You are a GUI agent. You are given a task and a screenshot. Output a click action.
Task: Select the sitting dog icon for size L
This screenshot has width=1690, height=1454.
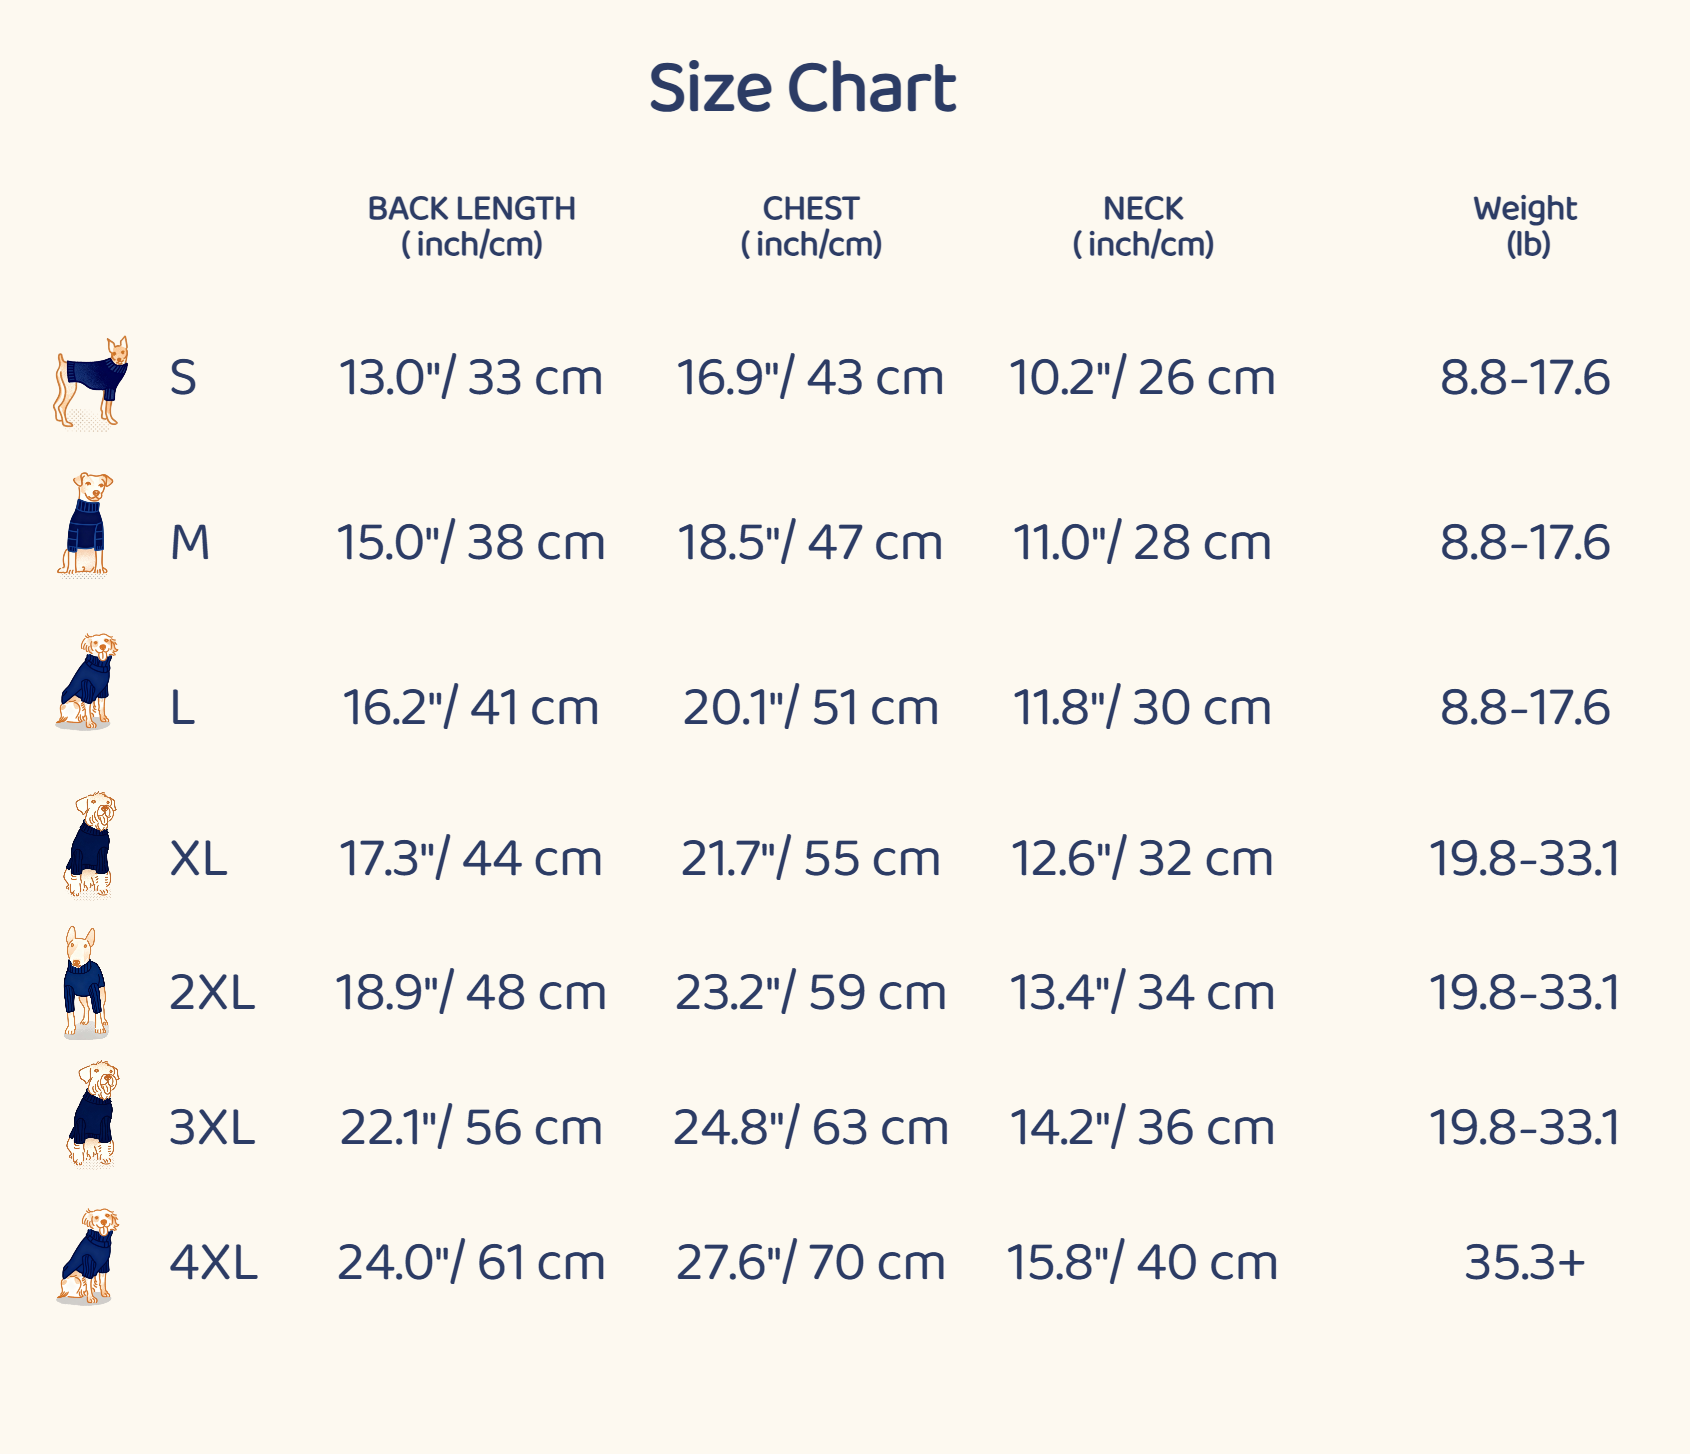pos(87,681)
